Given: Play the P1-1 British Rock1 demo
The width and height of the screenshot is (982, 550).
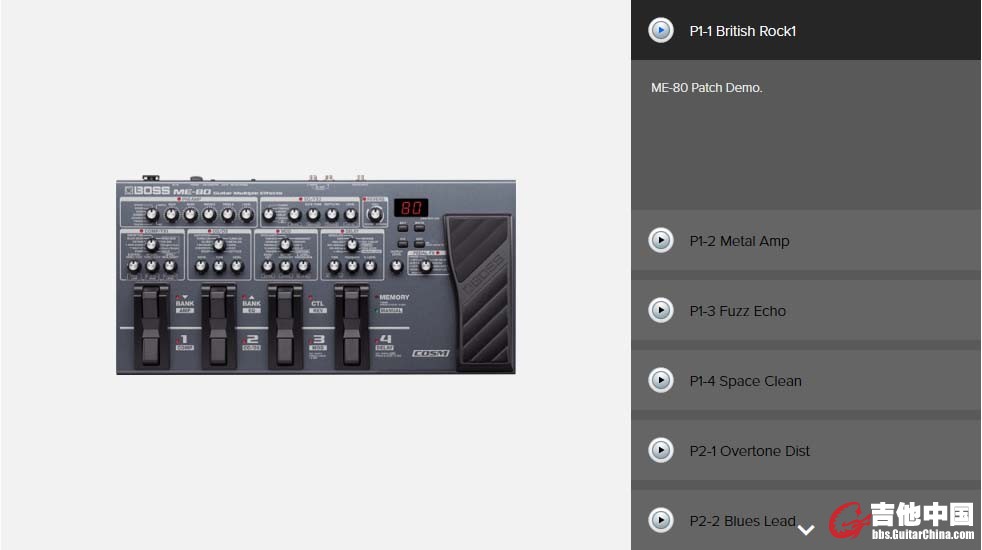Looking at the screenshot, I should coord(661,31).
